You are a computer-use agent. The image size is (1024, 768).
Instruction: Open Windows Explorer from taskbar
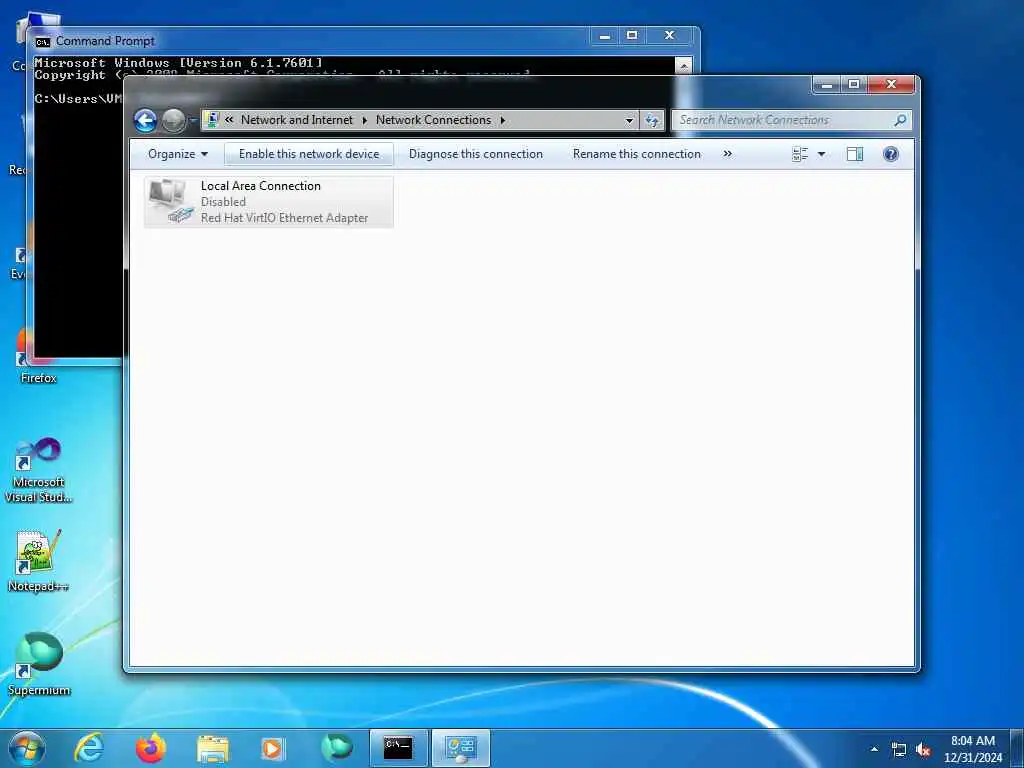pos(212,748)
